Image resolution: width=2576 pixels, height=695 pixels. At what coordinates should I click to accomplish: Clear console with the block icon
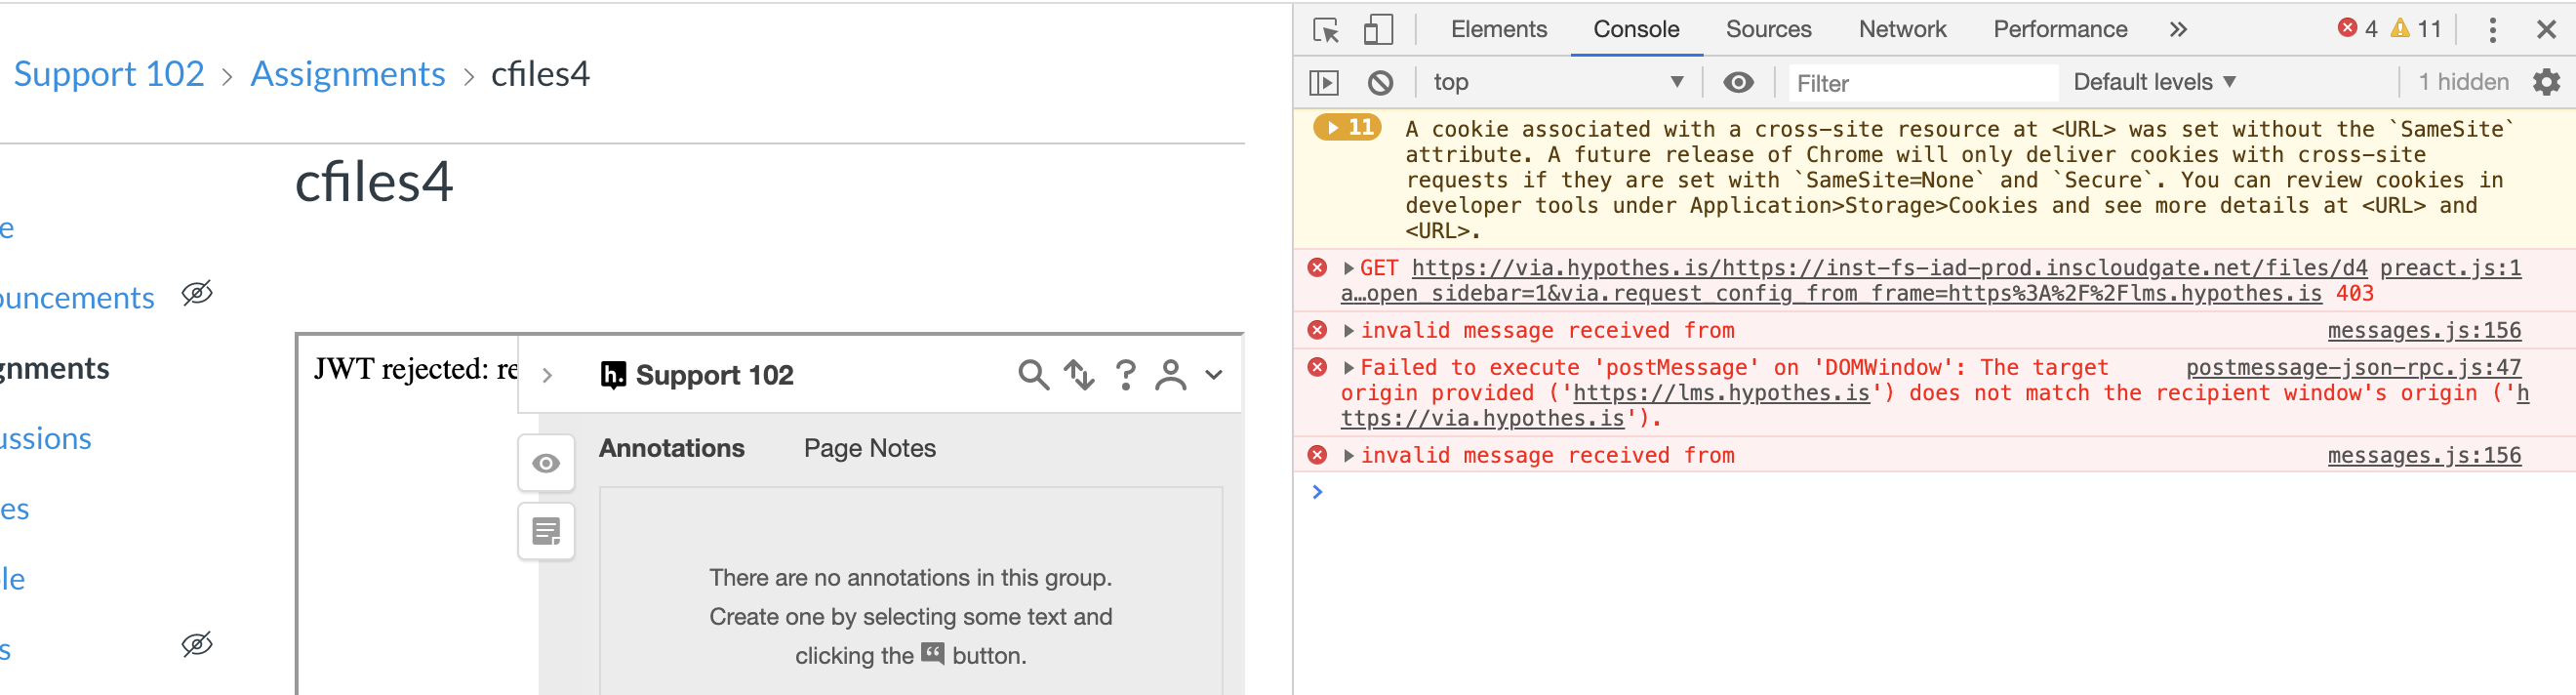[1380, 82]
